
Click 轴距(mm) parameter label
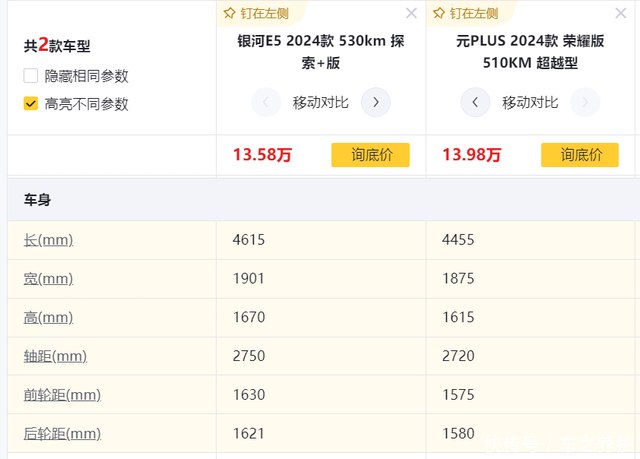(55, 356)
